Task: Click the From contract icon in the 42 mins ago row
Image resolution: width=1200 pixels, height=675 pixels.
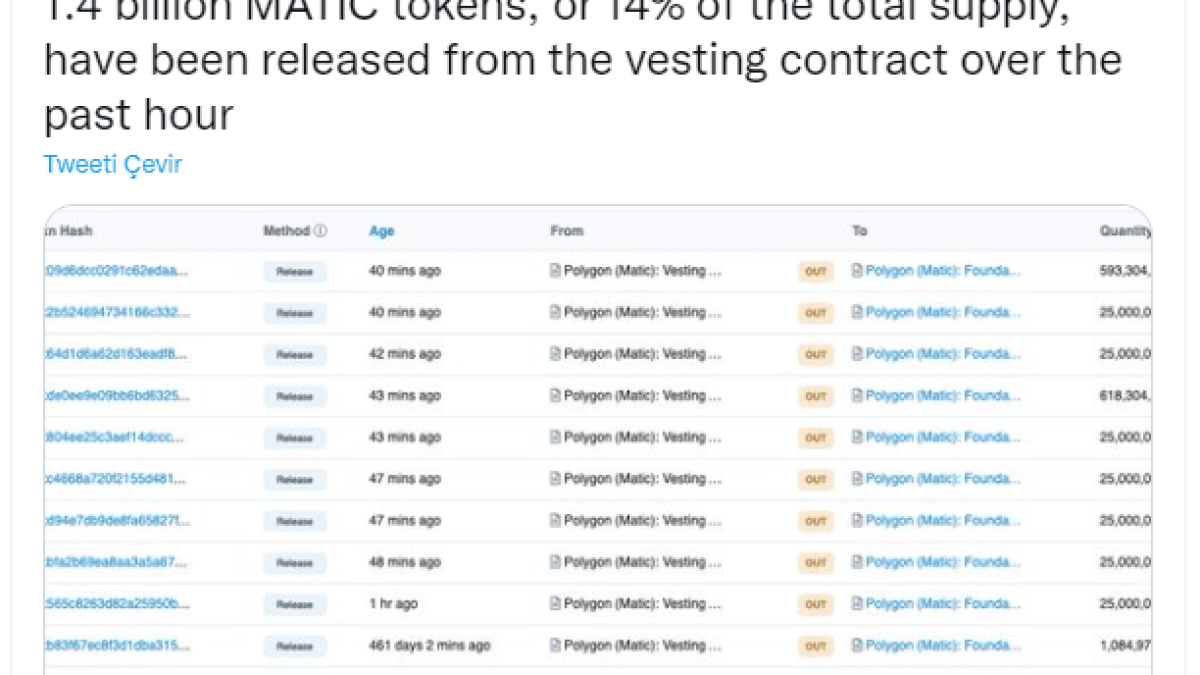Action: 556,354
